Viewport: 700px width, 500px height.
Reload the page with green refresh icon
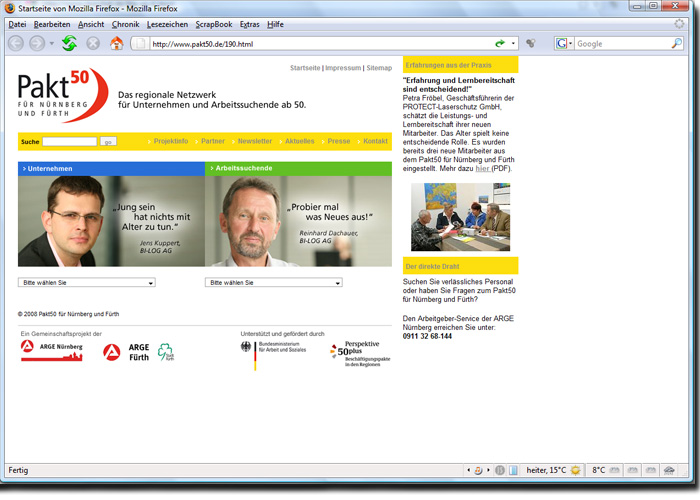[69, 43]
